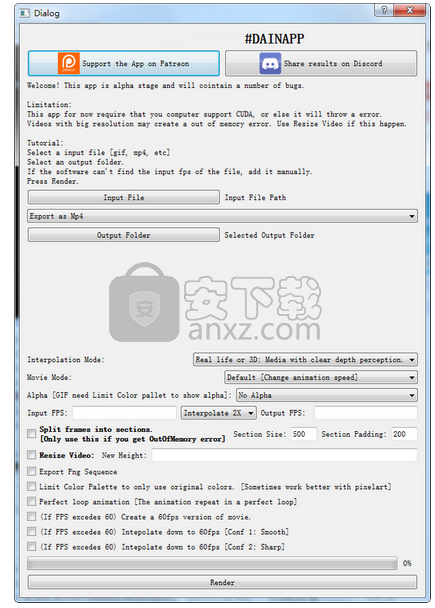The image size is (435, 608).
Task: Close the Dialog window
Action: (409, 10)
